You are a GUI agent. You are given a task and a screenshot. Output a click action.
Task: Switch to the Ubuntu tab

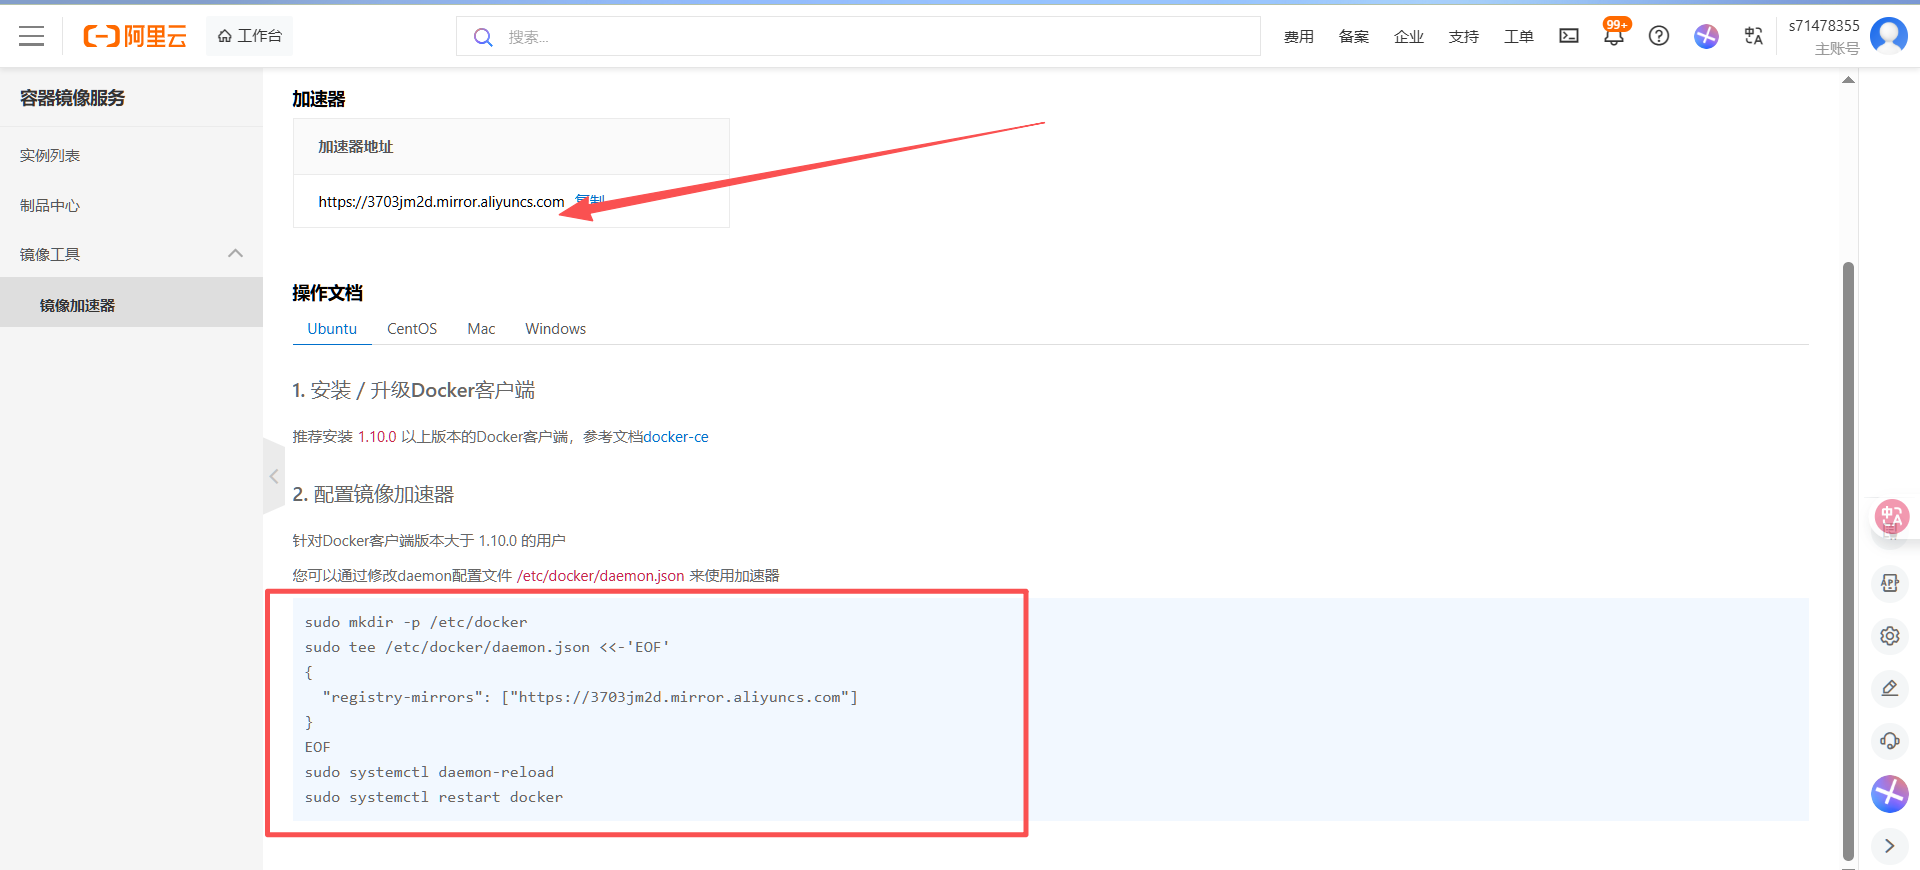(x=332, y=329)
